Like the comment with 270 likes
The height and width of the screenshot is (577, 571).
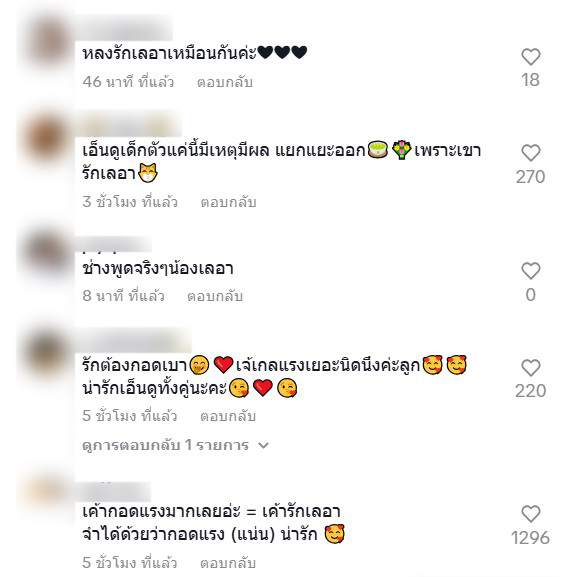pos(531,153)
